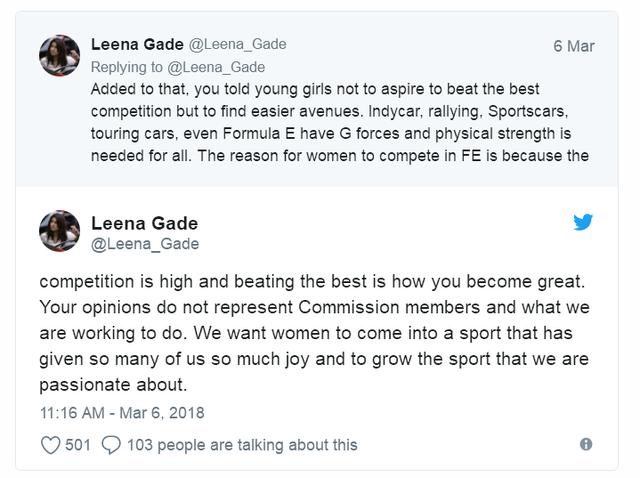Follow the @Leena_Gade mention after "Replying to"
This screenshot has height=478, width=640.
[220, 67]
